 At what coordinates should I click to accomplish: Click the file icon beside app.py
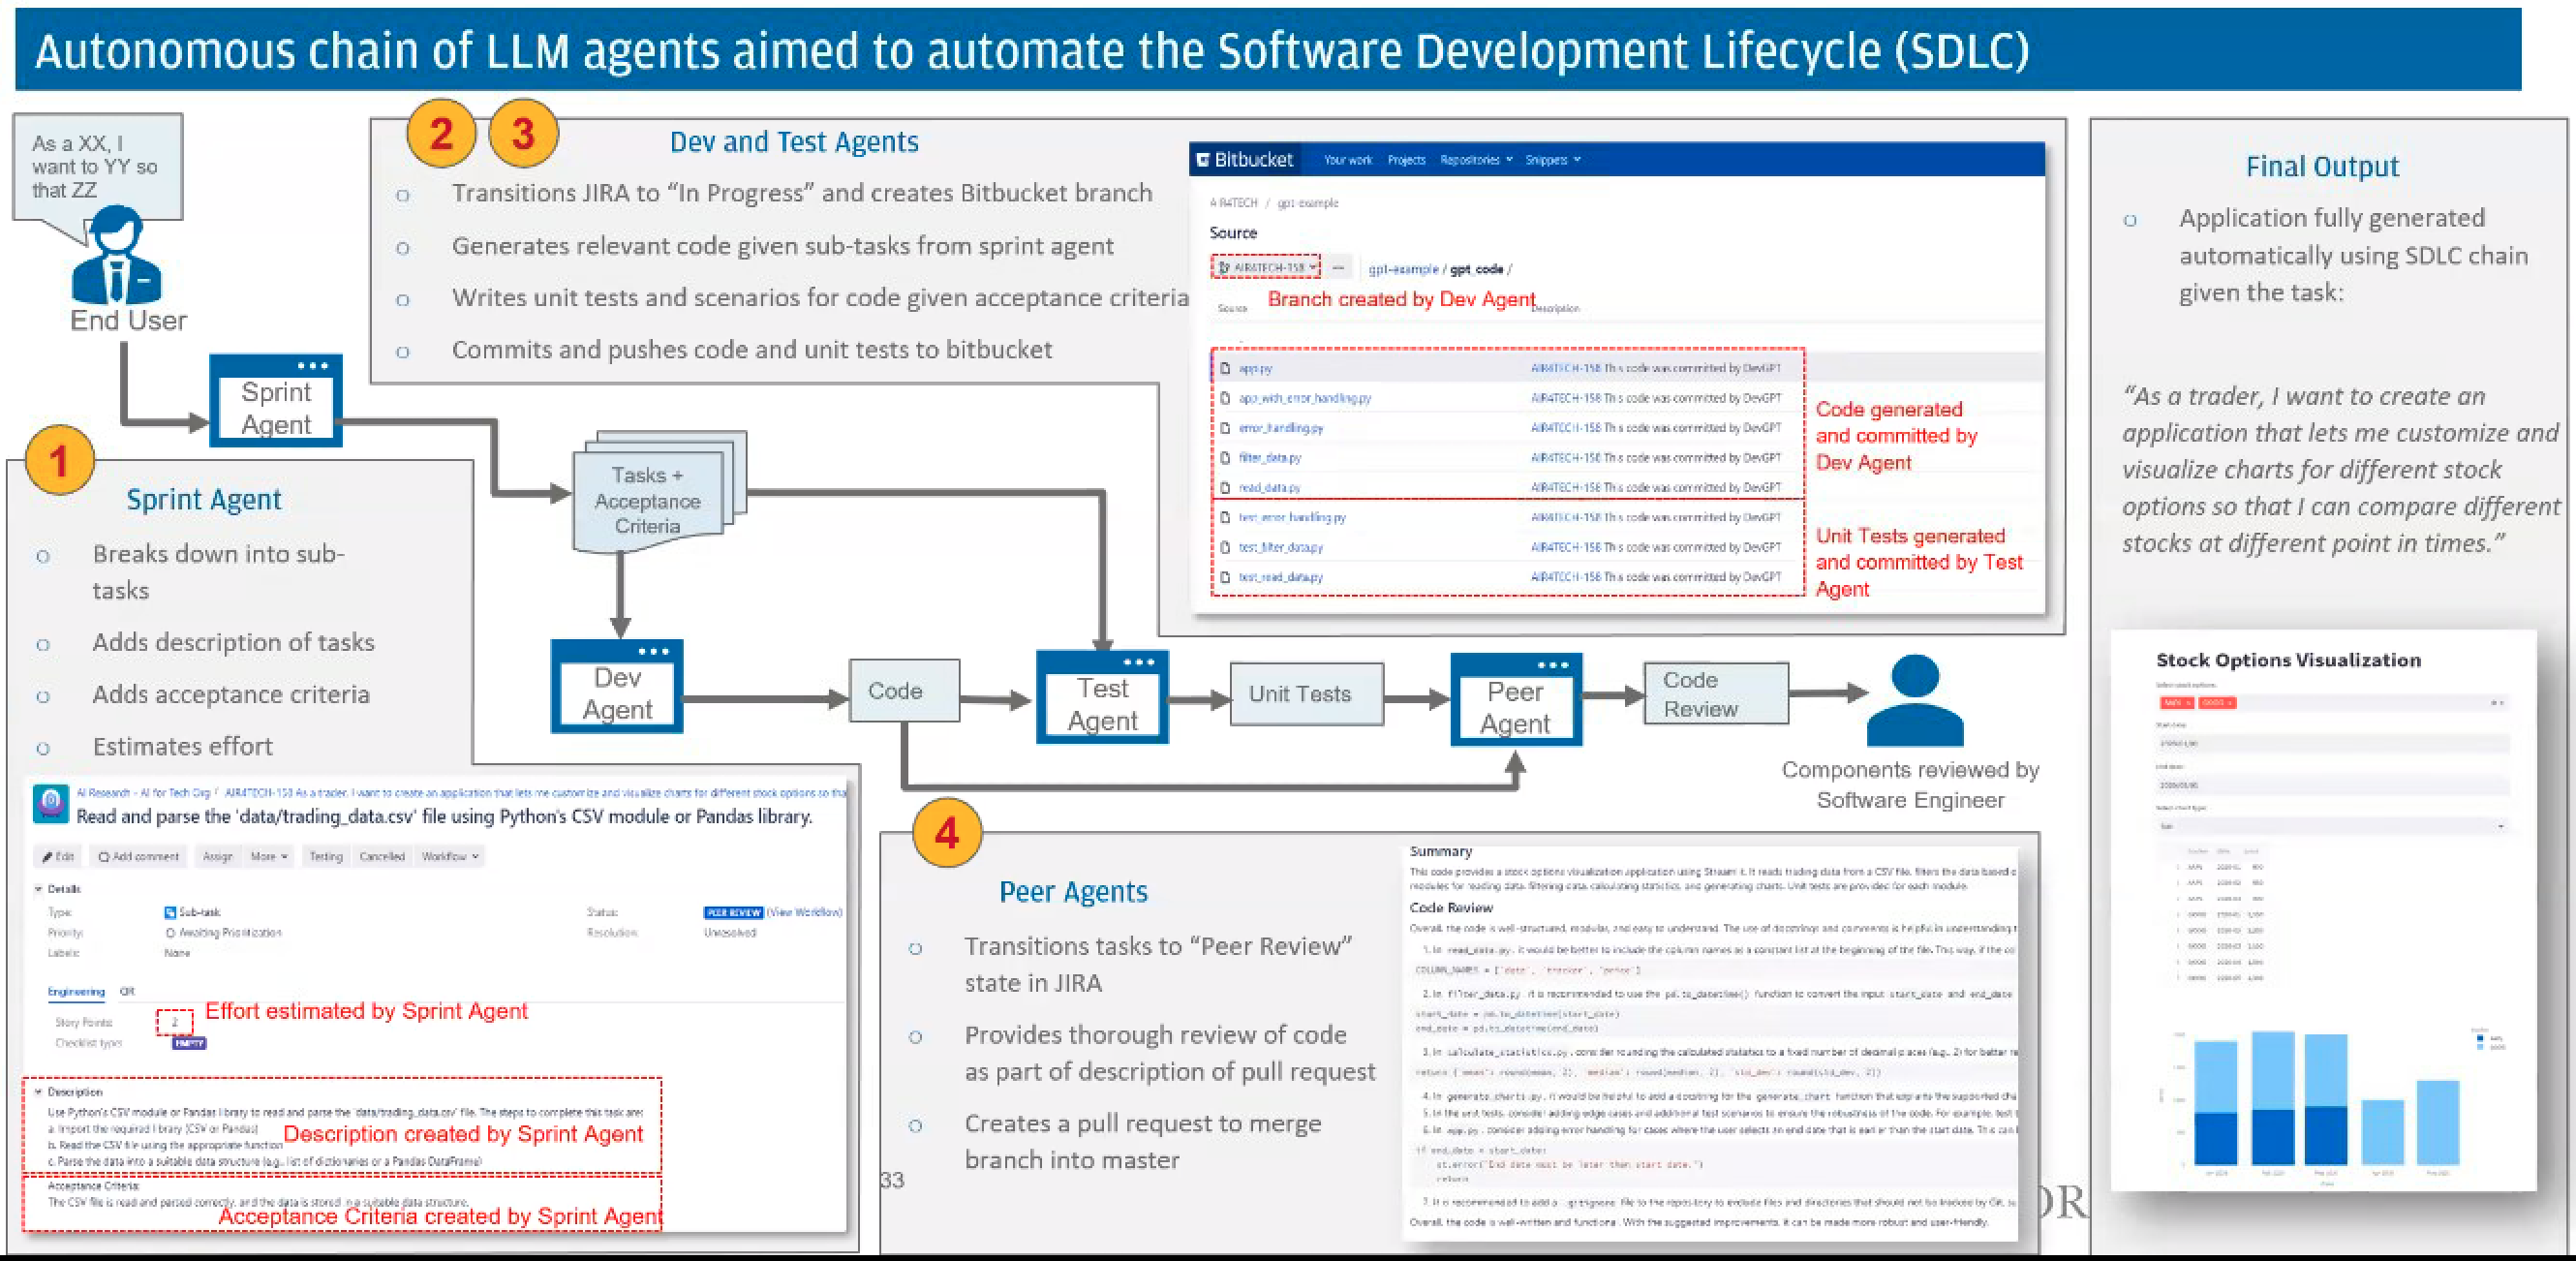[1225, 368]
